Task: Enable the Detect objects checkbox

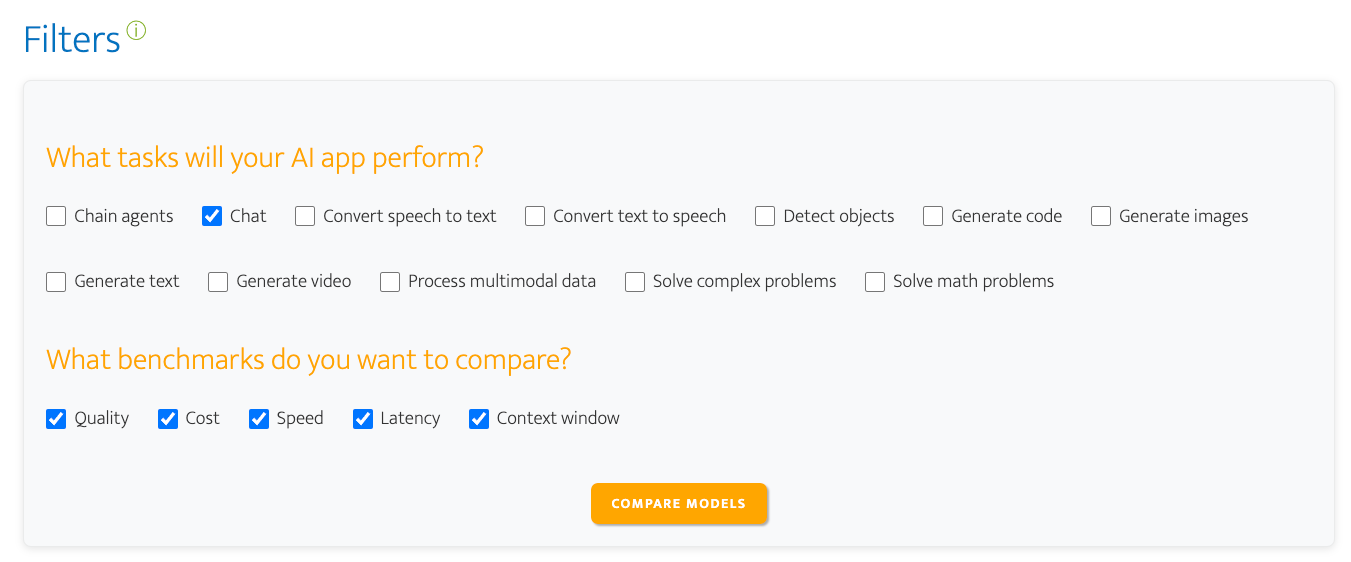Action: pos(765,216)
